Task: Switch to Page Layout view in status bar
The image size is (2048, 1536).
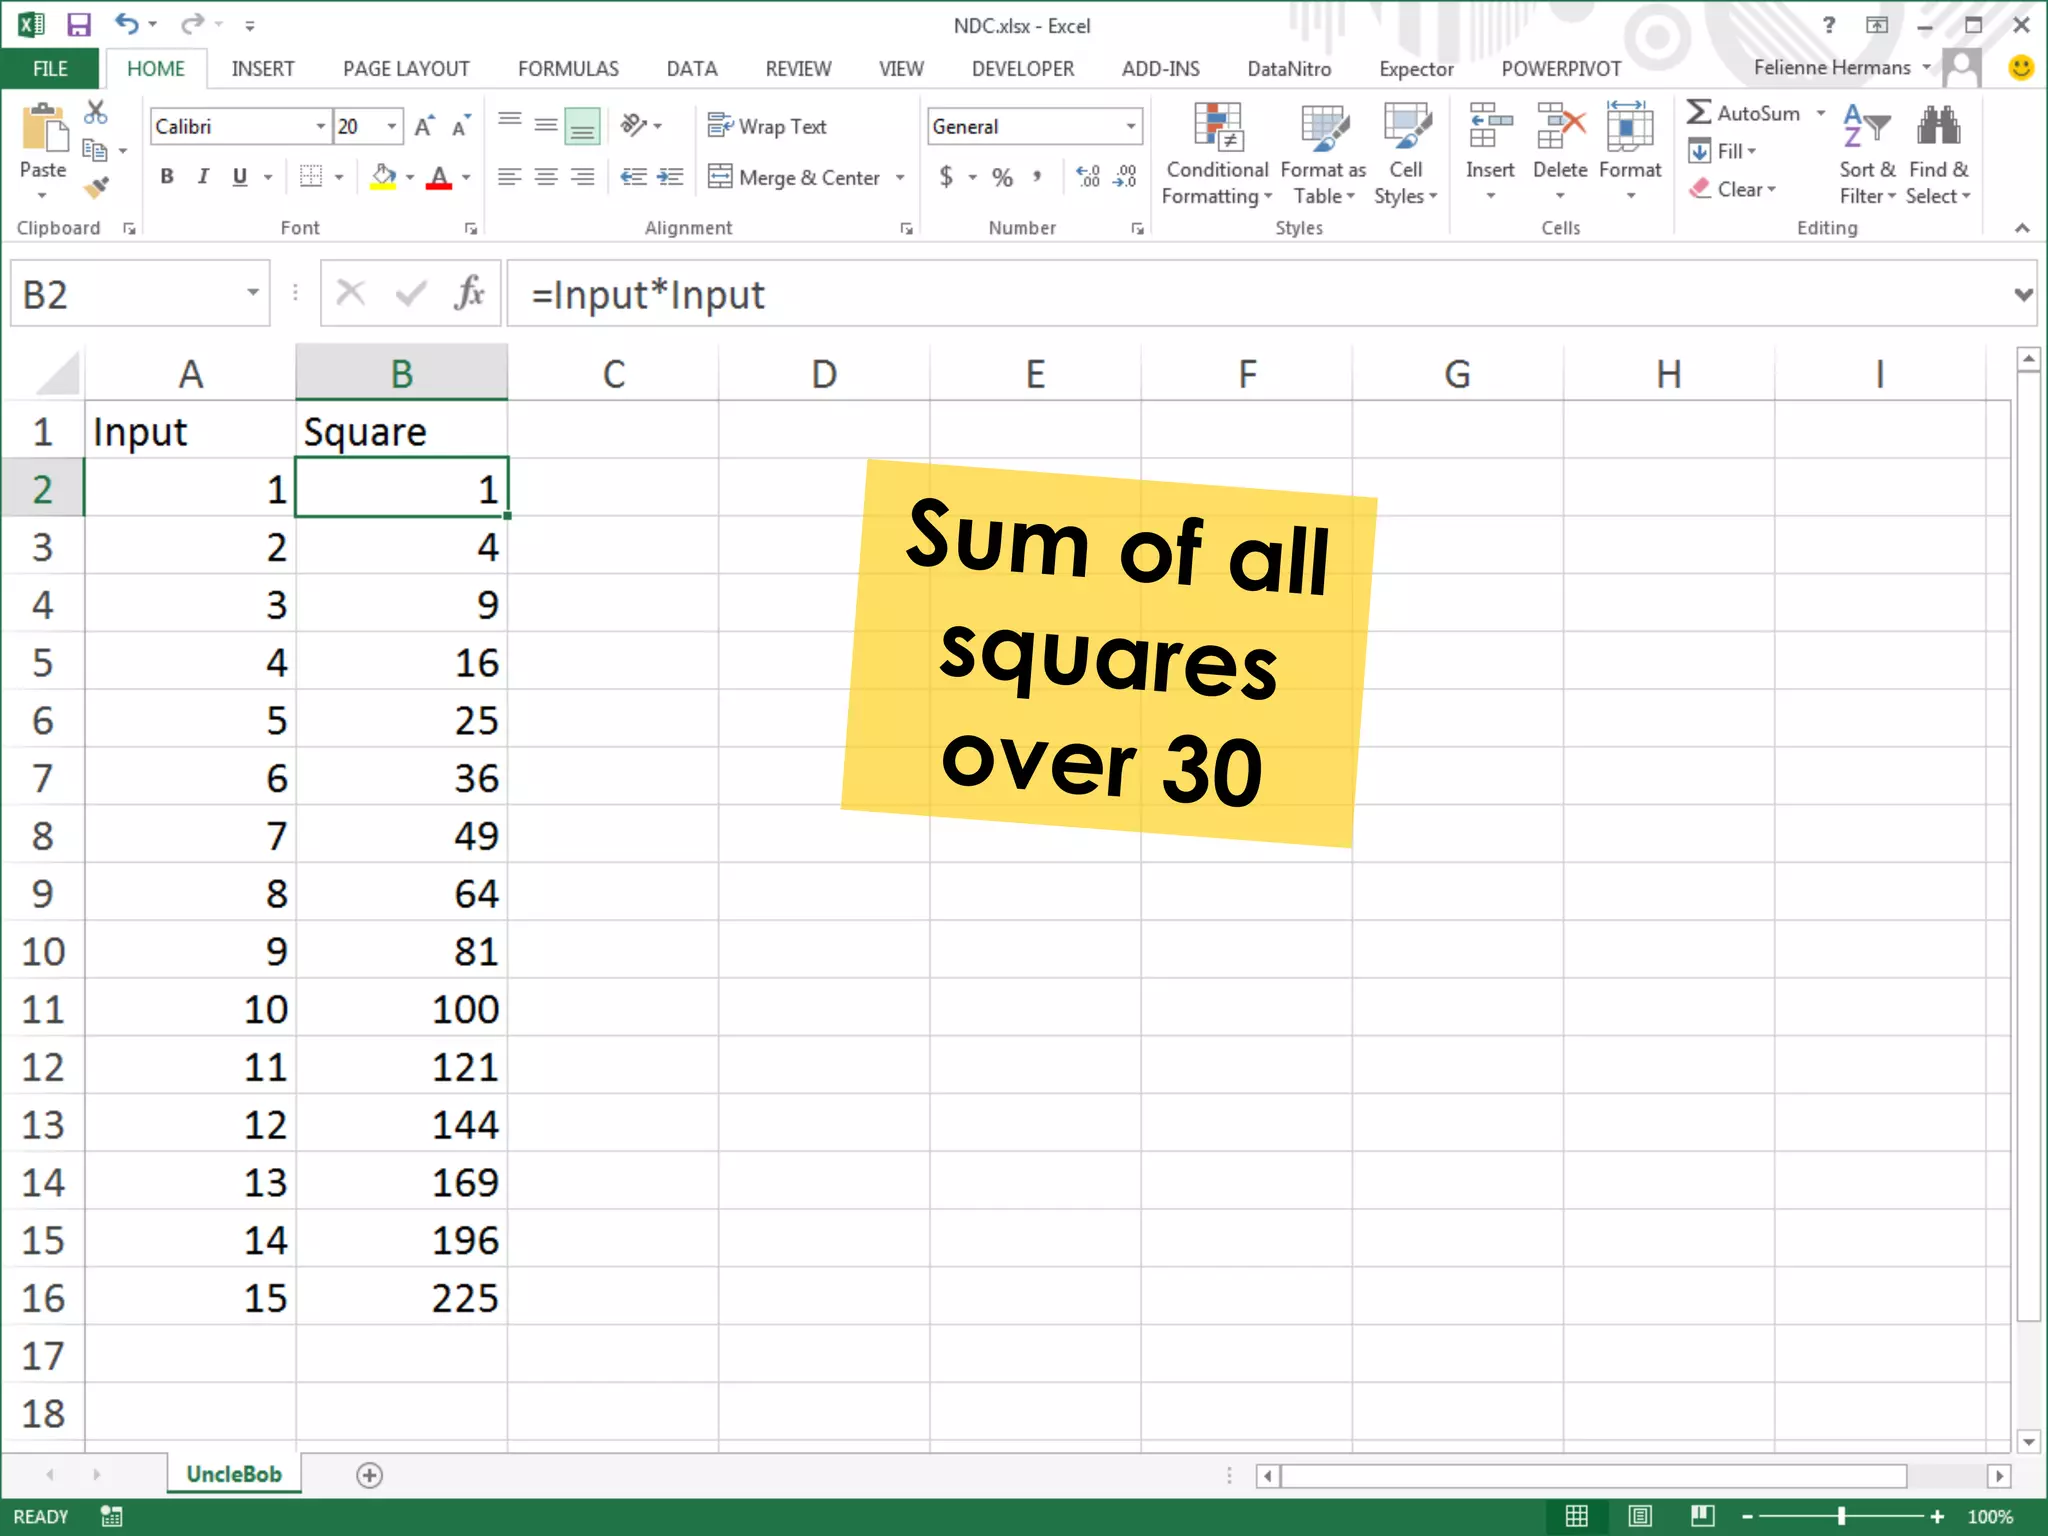Action: [x=1639, y=1516]
